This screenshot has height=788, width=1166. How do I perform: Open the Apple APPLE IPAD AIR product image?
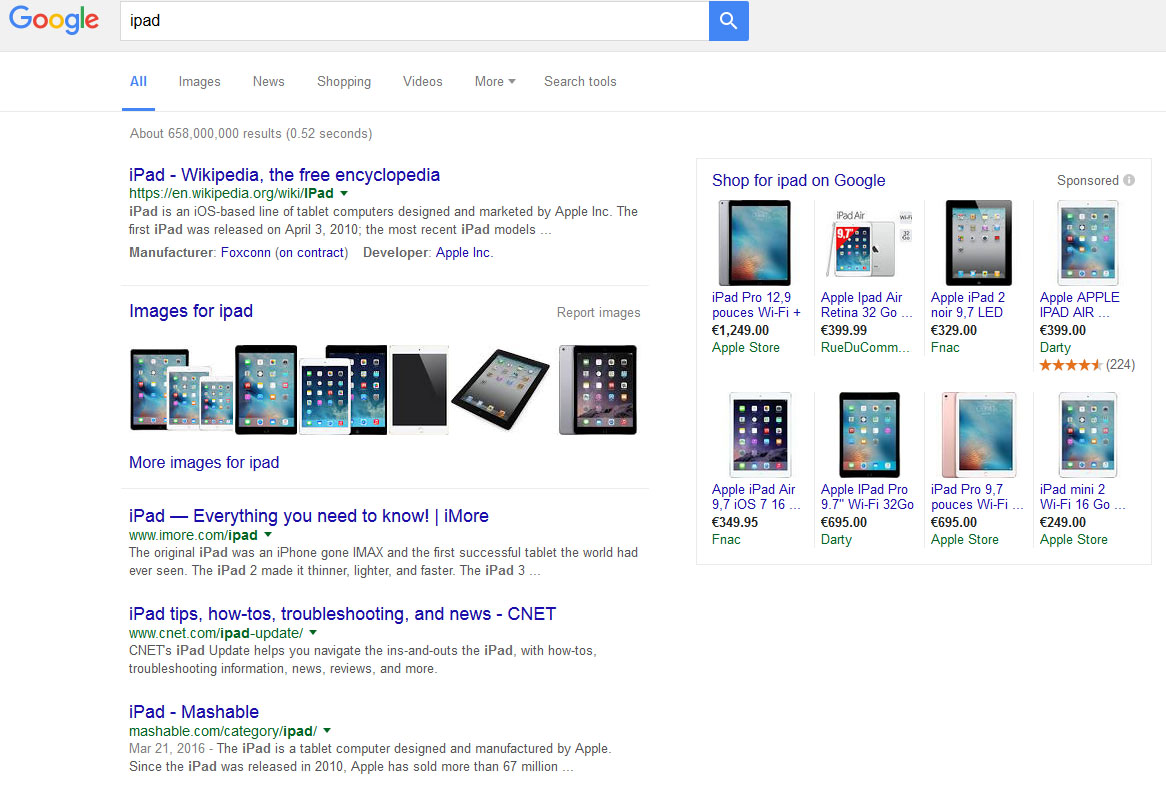(1088, 243)
